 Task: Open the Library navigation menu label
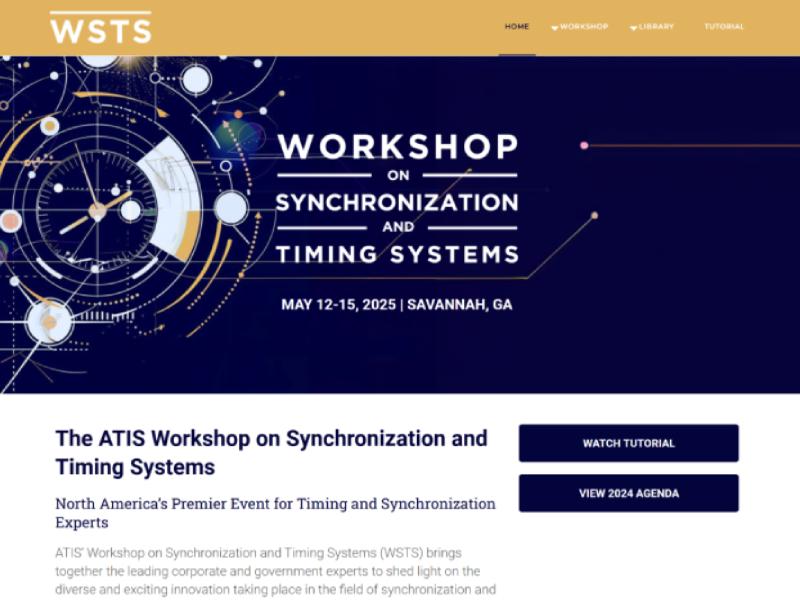[x=658, y=27]
